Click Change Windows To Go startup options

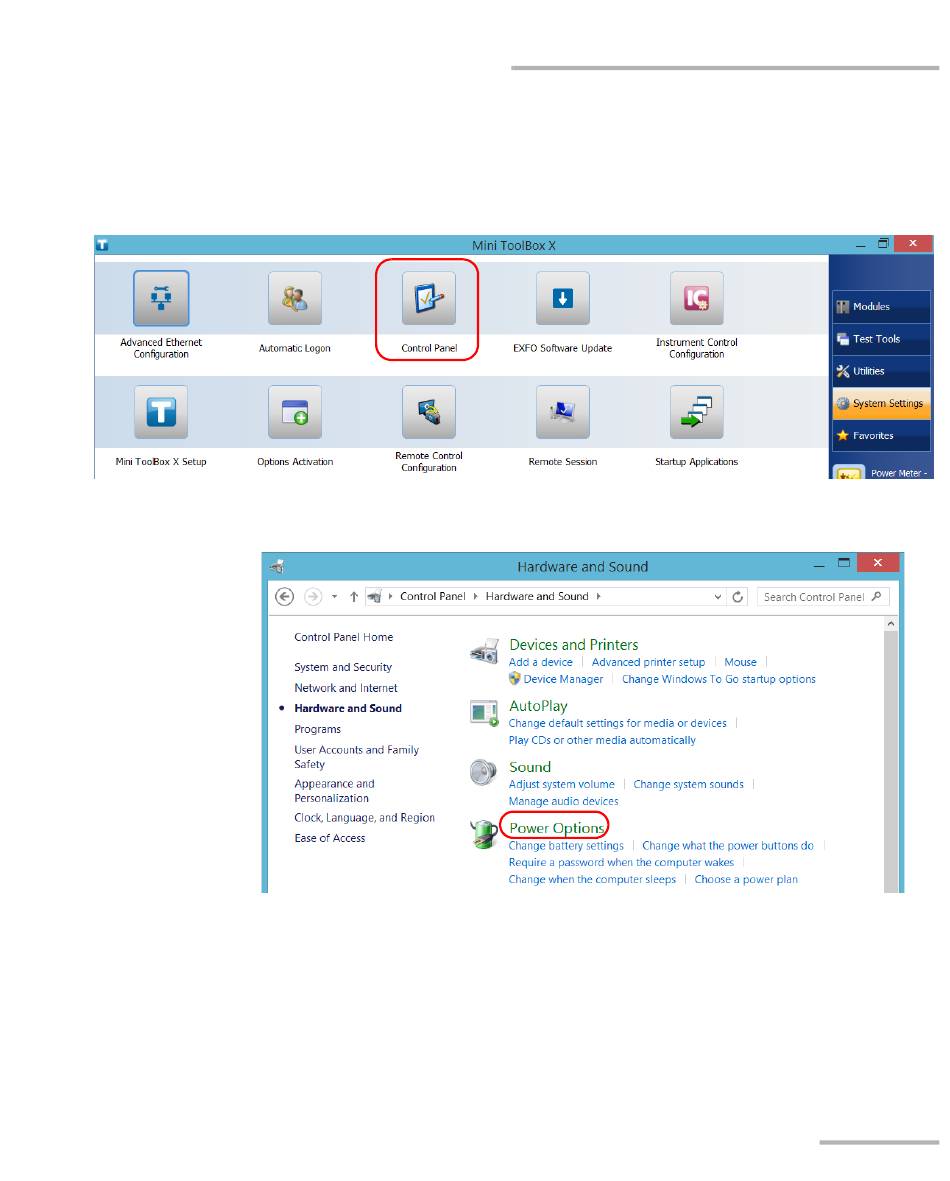(718, 679)
